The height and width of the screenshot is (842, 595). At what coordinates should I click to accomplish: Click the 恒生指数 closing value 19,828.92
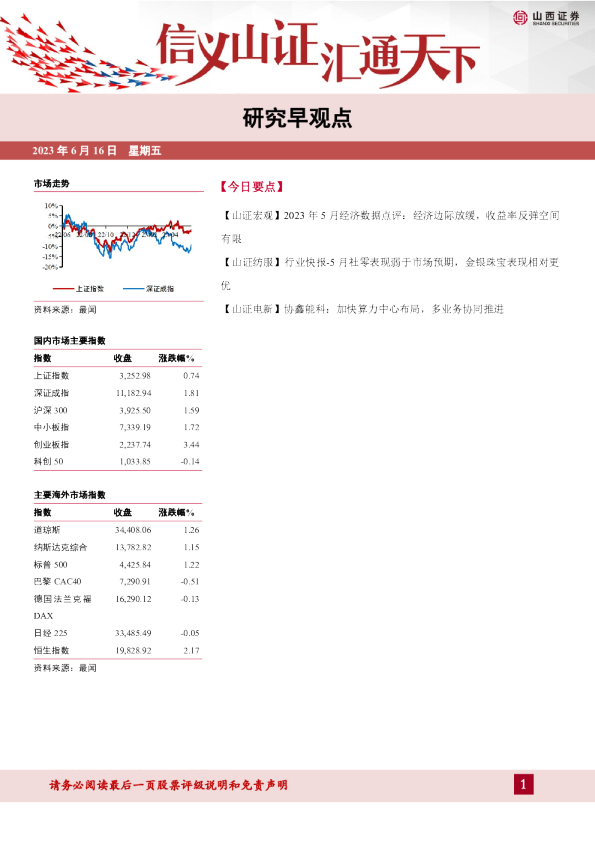(x=133, y=650)
